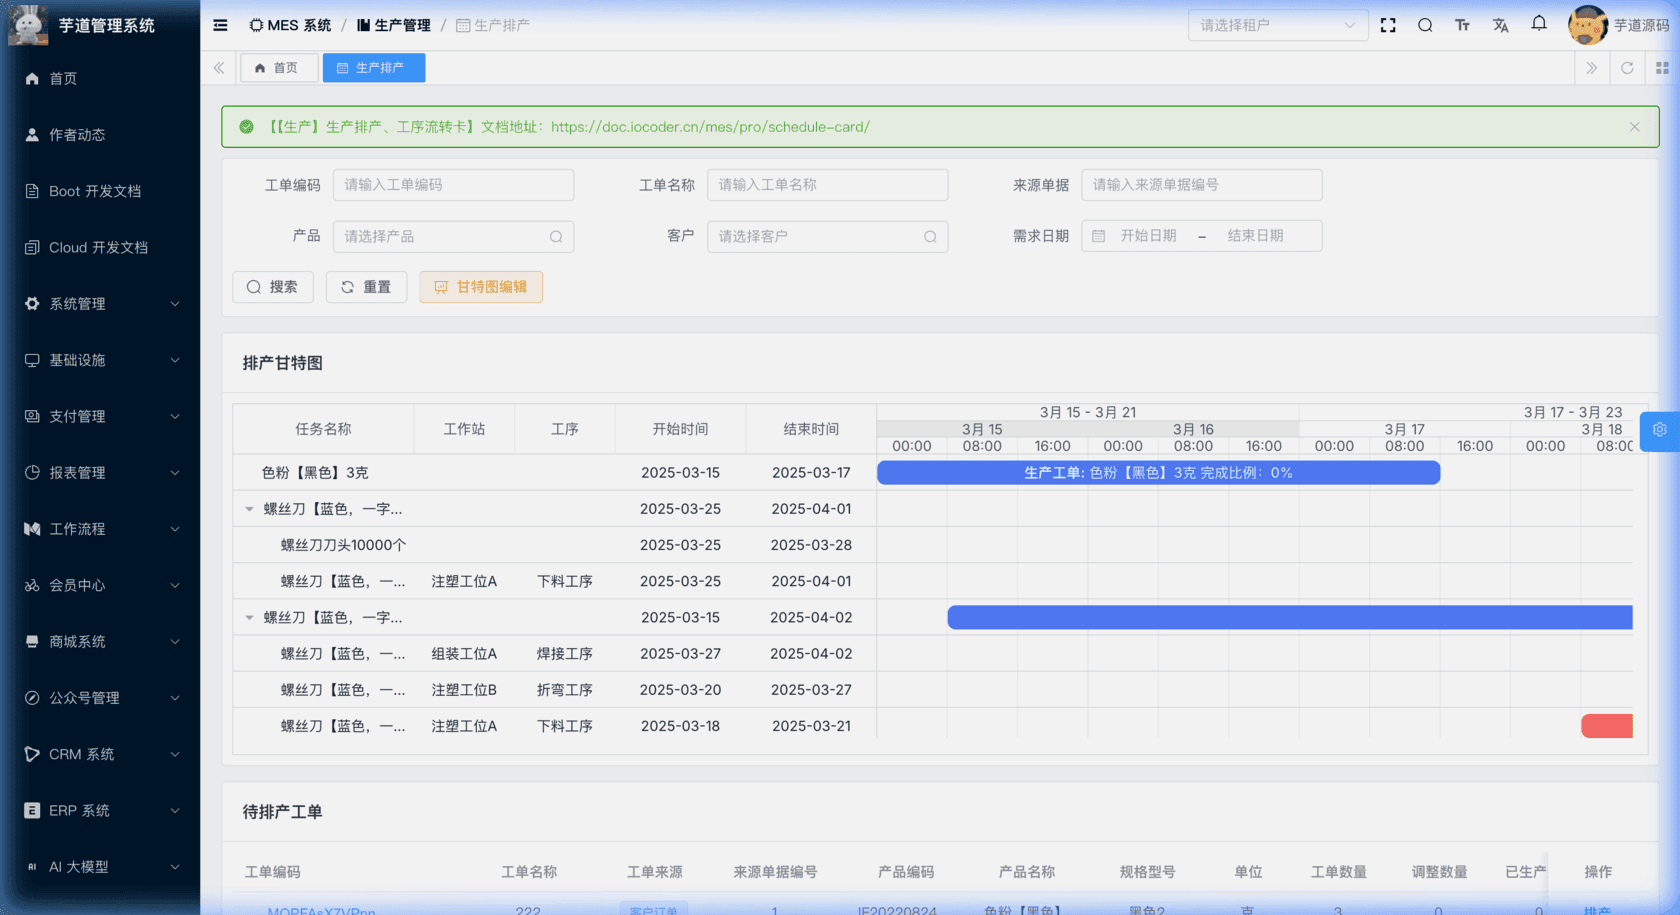Screen dimensions: 1680x915
Task: Expand the 系统管理 sidebar menu
Action: tap(100, 304)
